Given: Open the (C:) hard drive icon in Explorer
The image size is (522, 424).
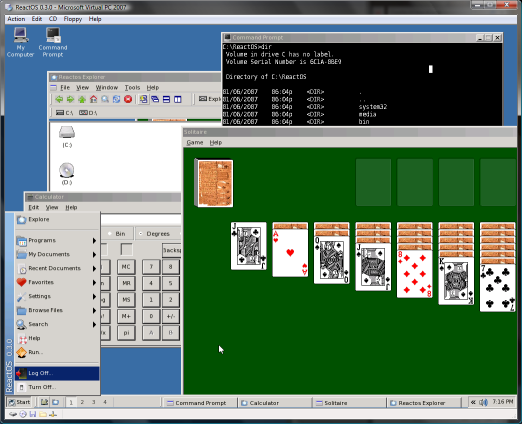Looking at the screenshot, I should point(67,136).
